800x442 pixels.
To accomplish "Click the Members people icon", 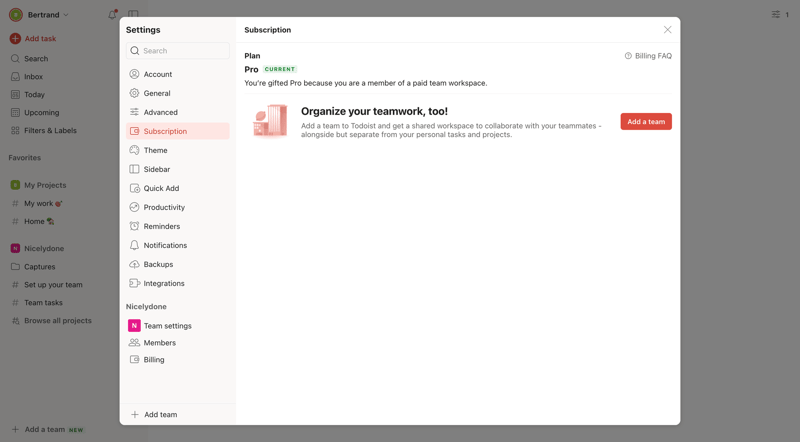I will click(x=134, y=342).
